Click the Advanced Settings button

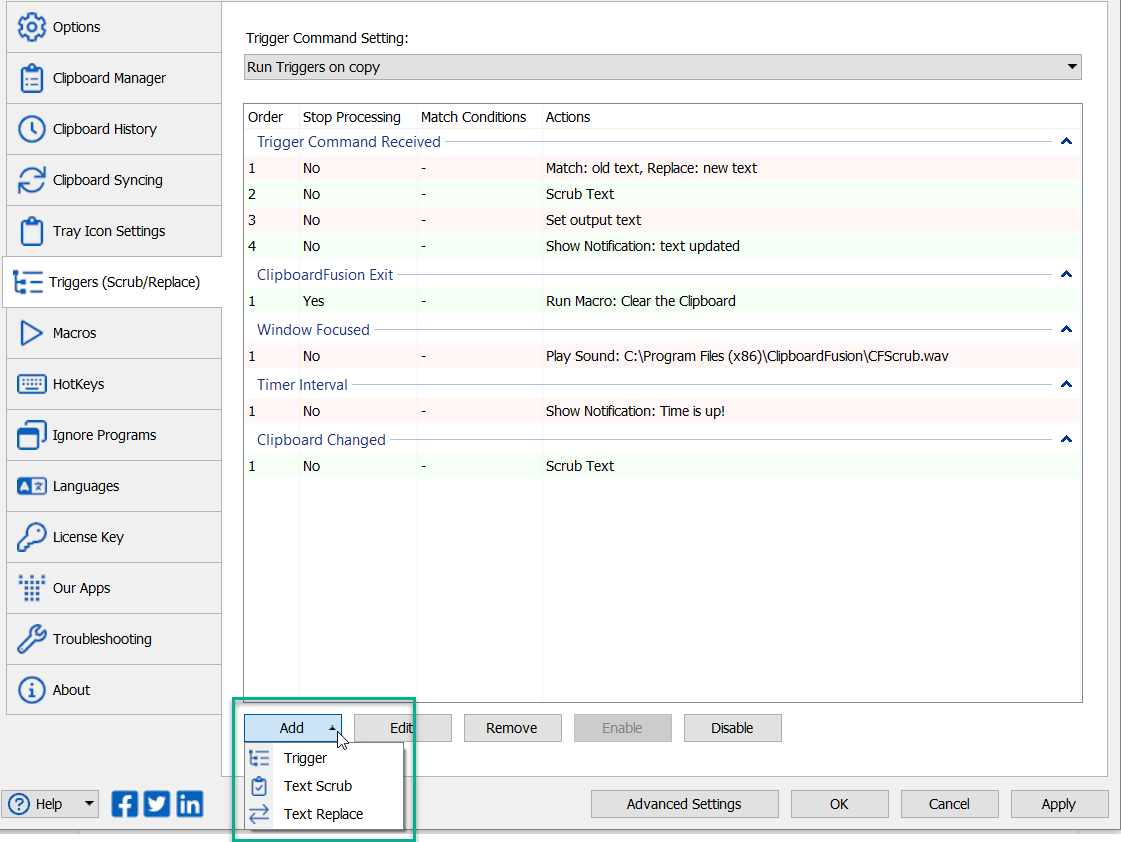pyautogui.click(x=684, y=803)
